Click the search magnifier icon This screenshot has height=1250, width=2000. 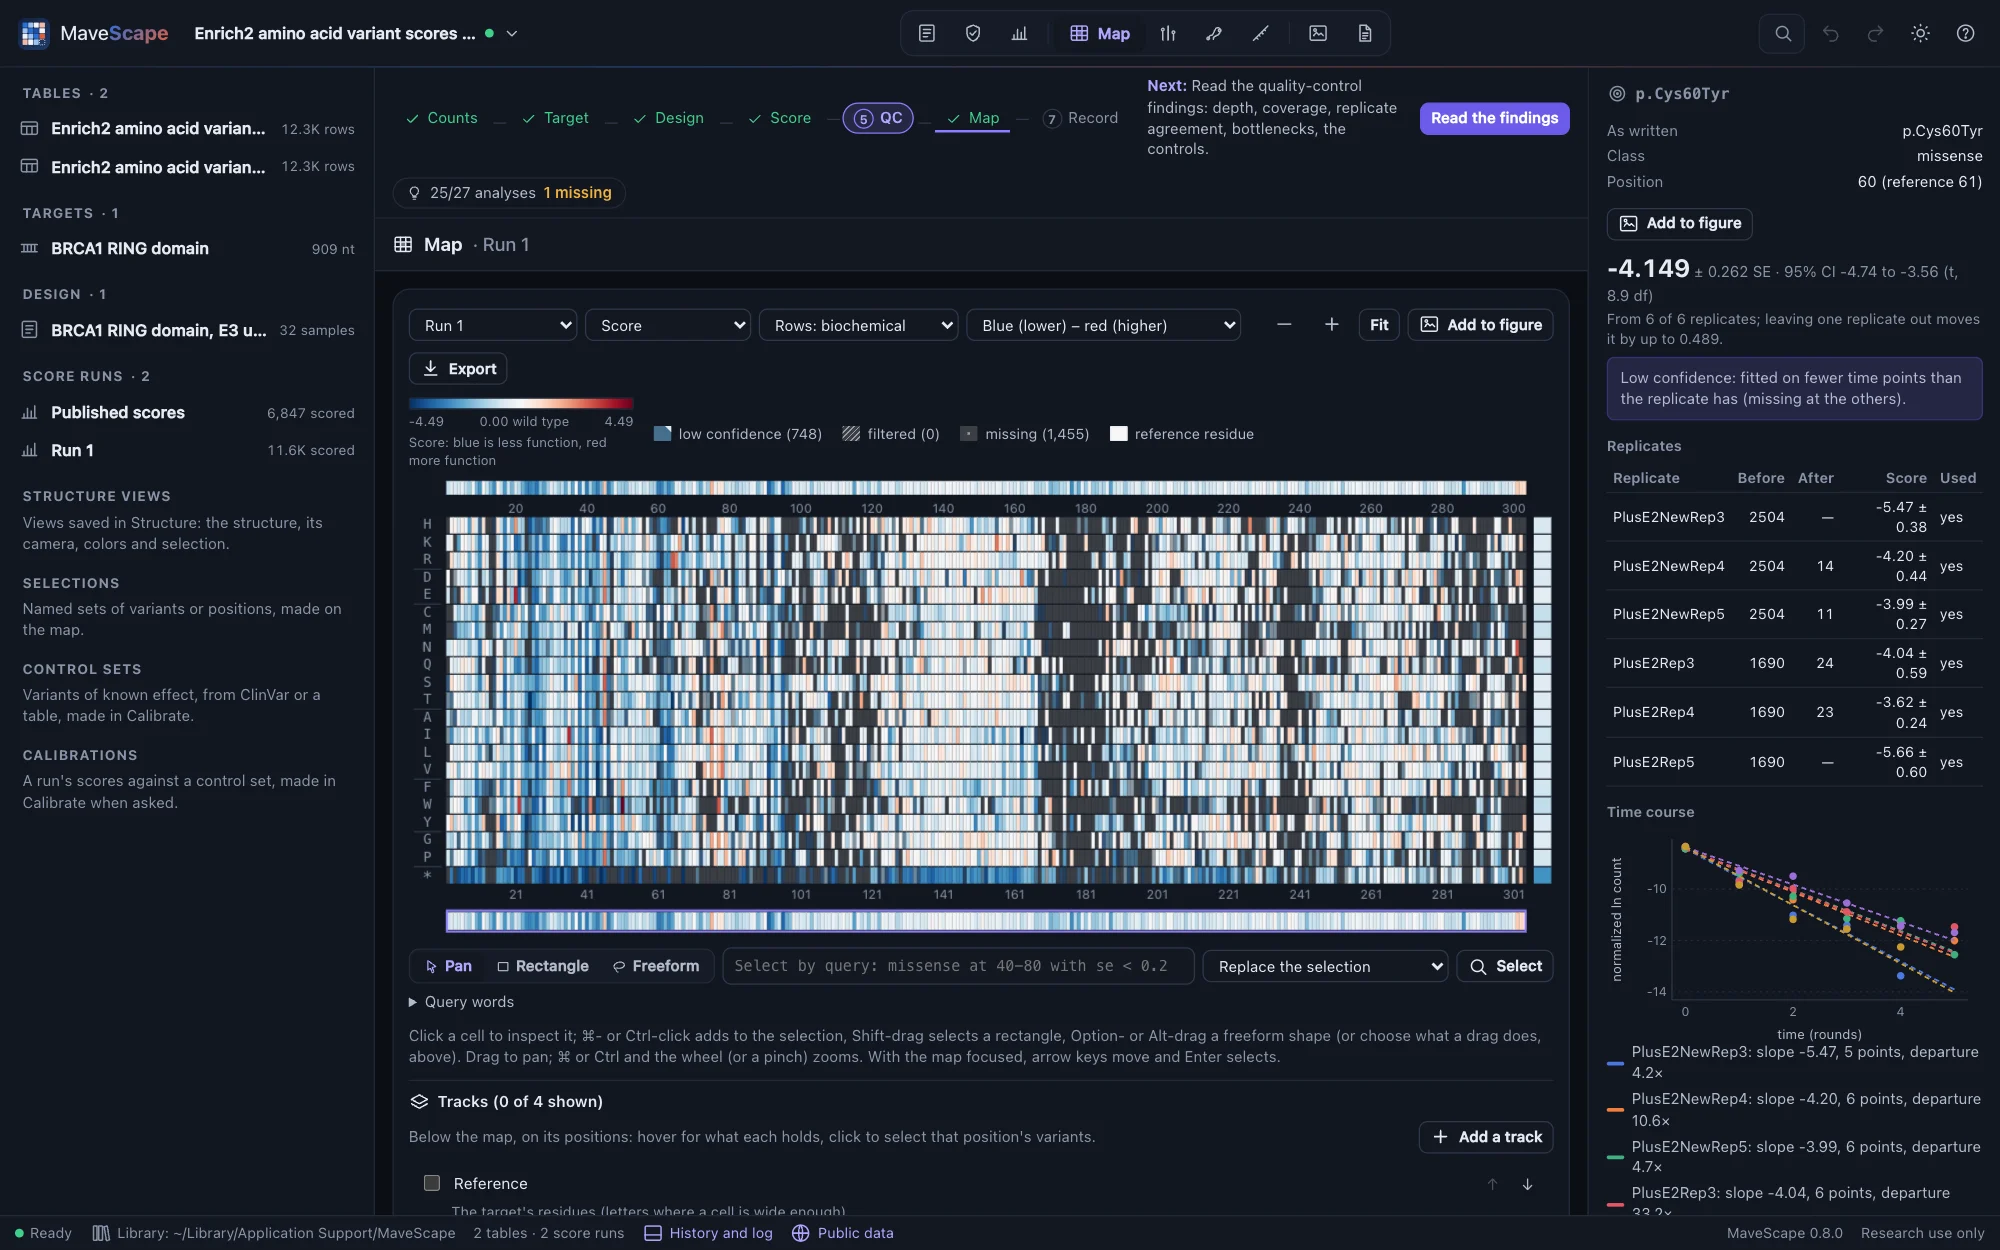pos(1782,33)
